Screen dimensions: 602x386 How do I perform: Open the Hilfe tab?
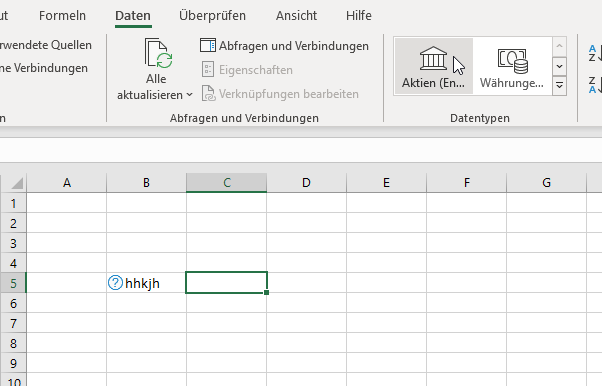tap(359, 16)
